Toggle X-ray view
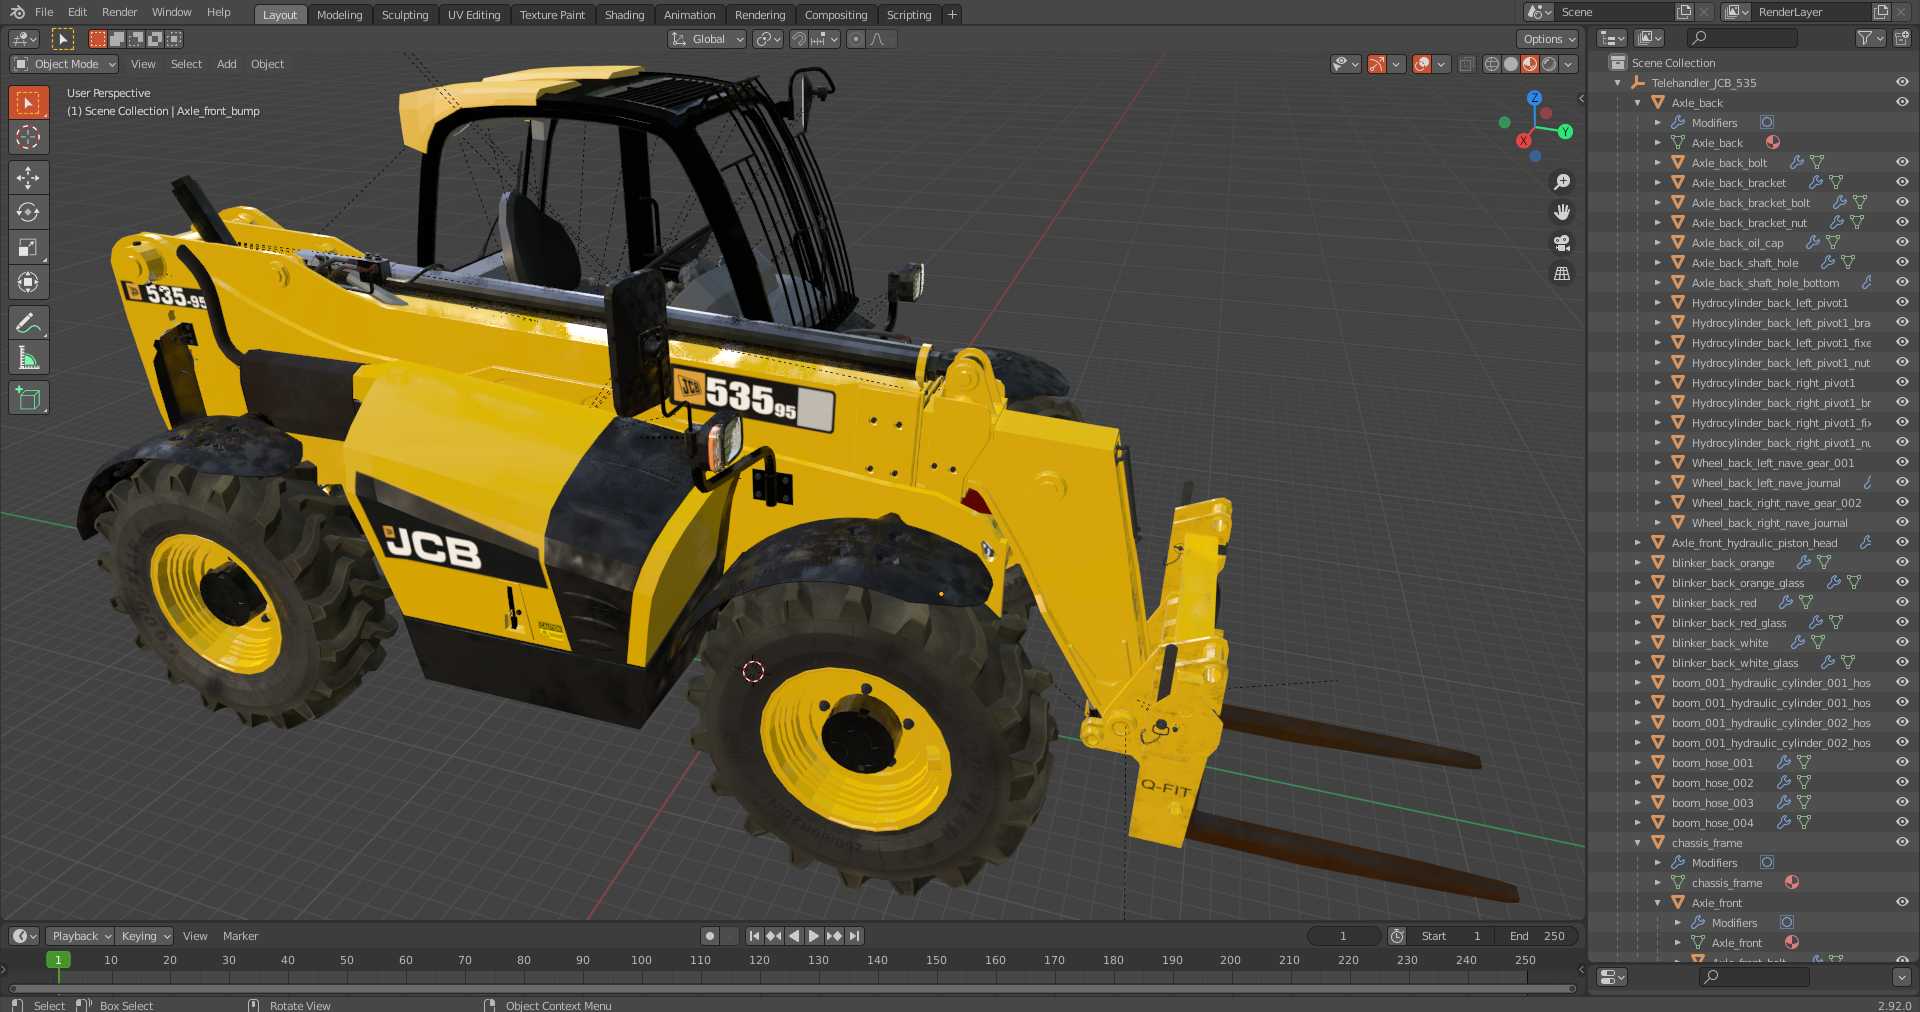Viewport: 1920px width, 1012px height. pos(1466,64)
